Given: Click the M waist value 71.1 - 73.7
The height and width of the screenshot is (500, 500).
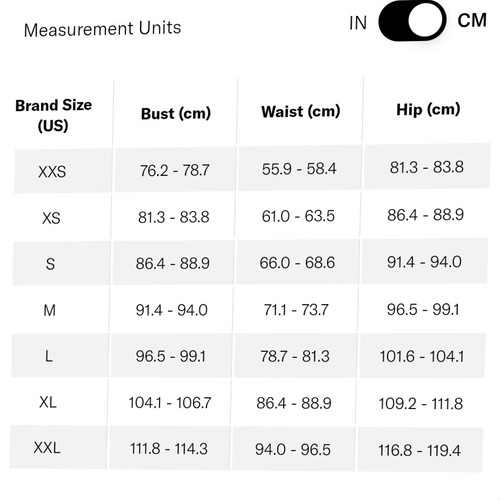Looking at the screenshot, I should pyautogui.click(x=296, y=310).
